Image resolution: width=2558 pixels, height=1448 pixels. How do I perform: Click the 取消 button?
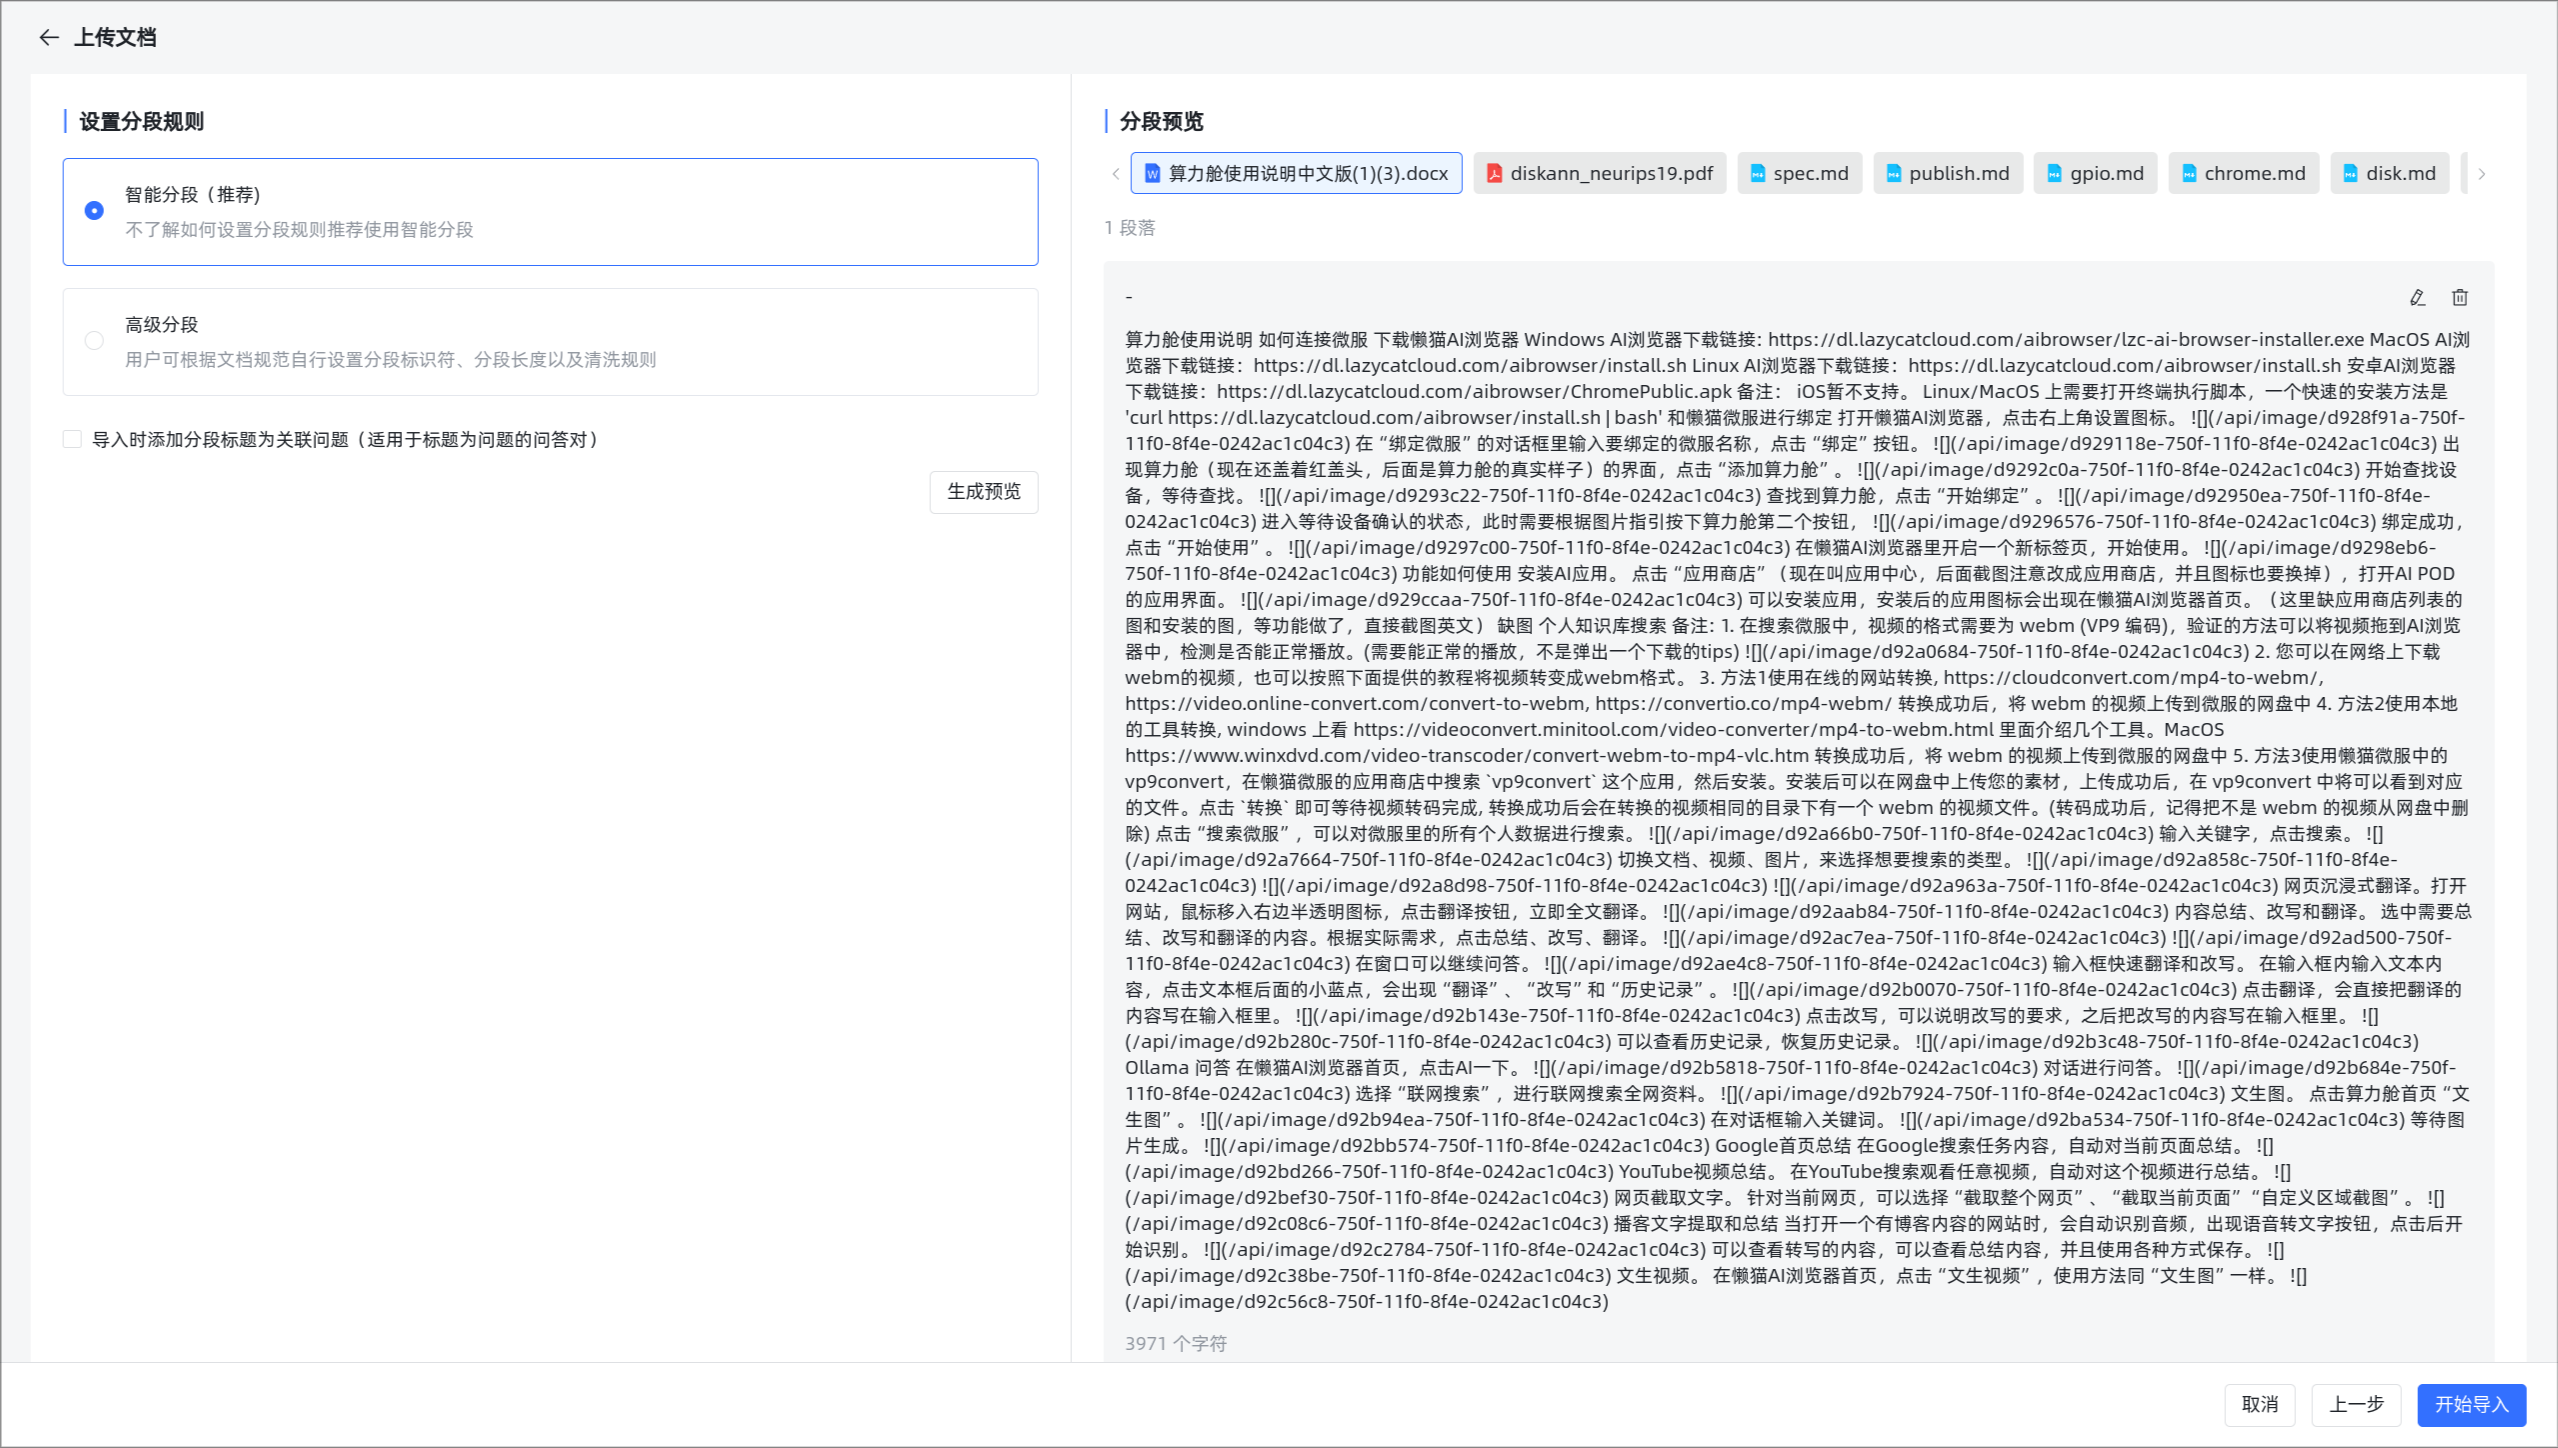[x=2260, y=1405]
